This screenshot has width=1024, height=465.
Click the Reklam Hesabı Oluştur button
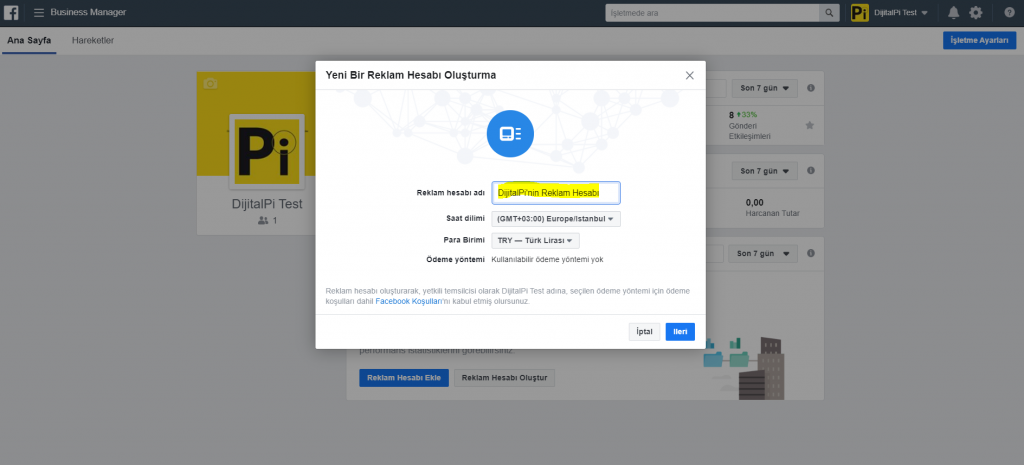(504, 377)
